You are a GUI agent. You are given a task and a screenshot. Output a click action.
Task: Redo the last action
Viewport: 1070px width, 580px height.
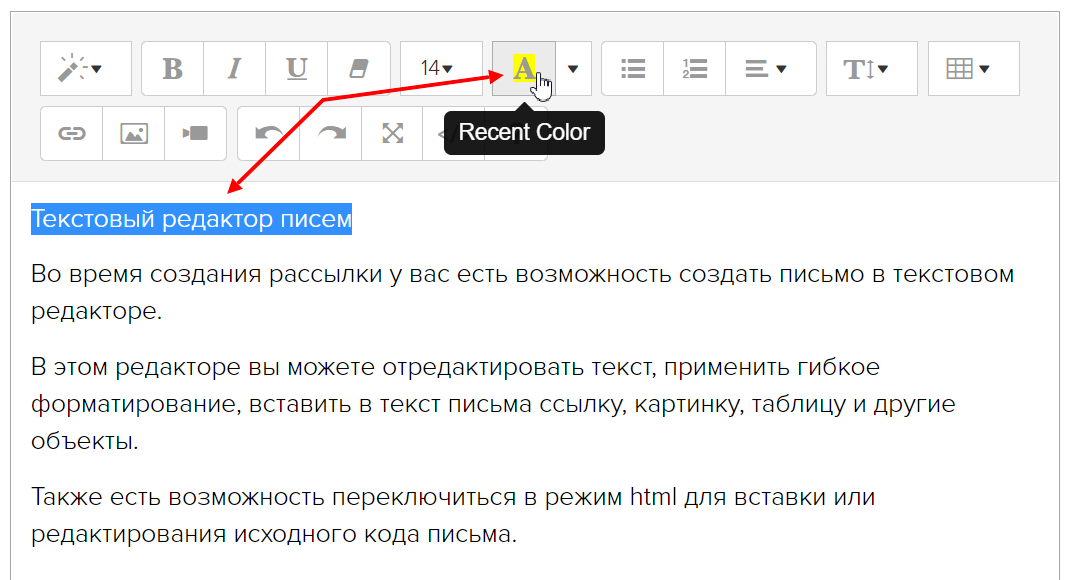[x=330, y=134]
